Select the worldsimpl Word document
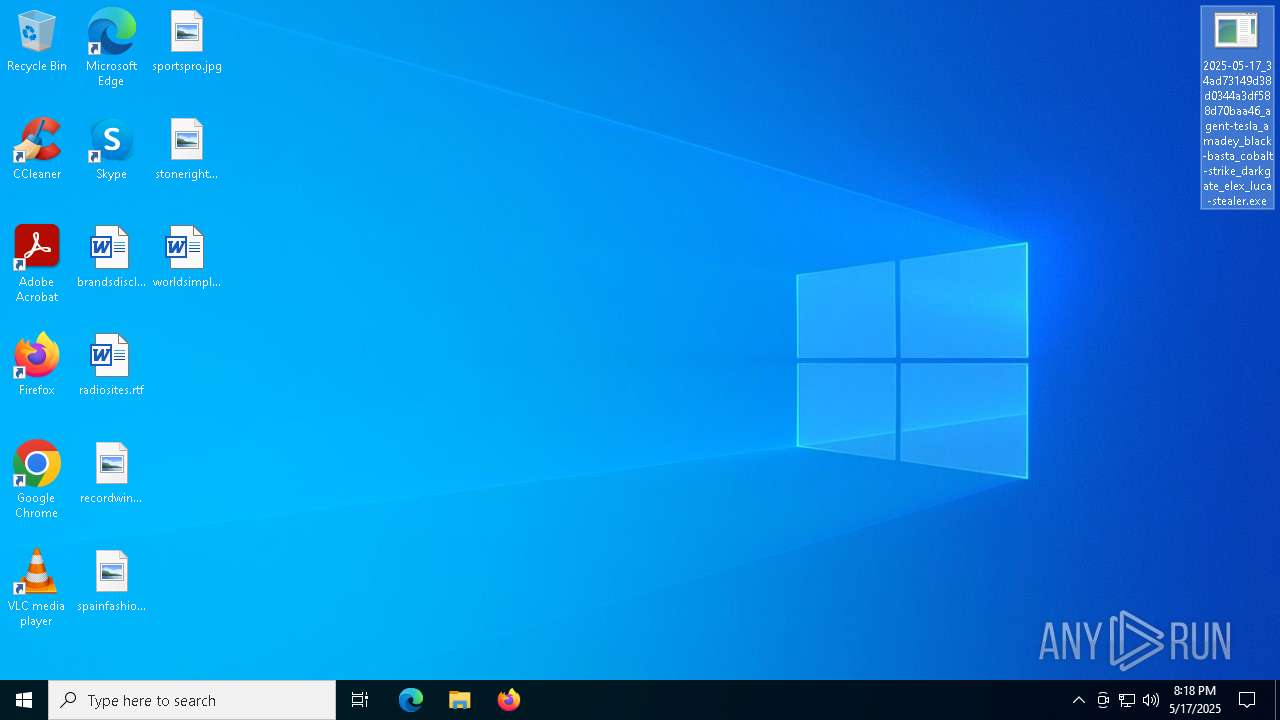 pyautogui.click(x=187, y=258)
